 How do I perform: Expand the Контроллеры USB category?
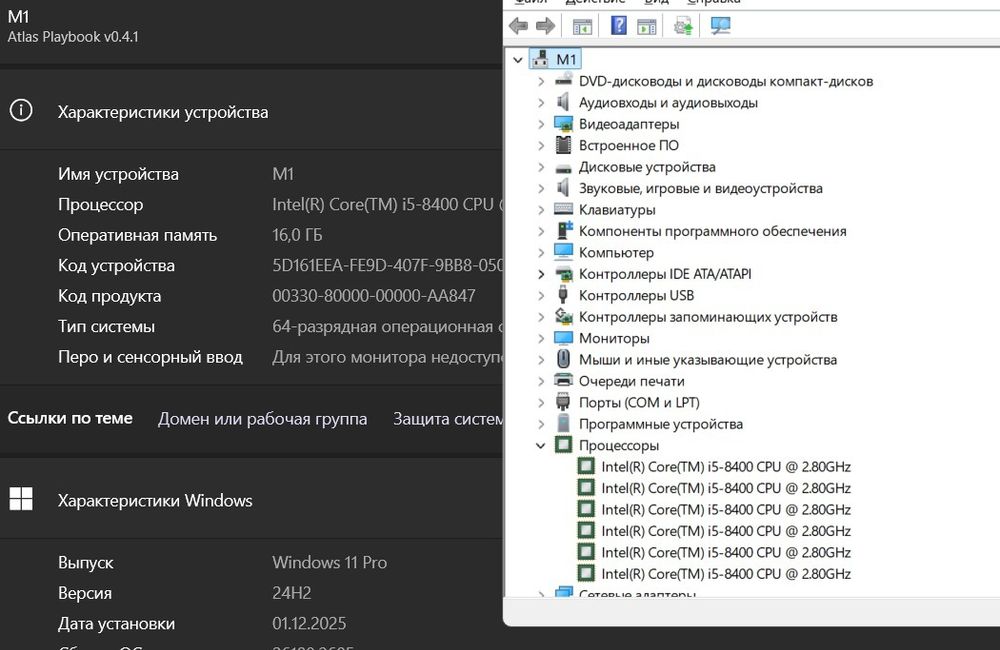(x=541, y=295)
